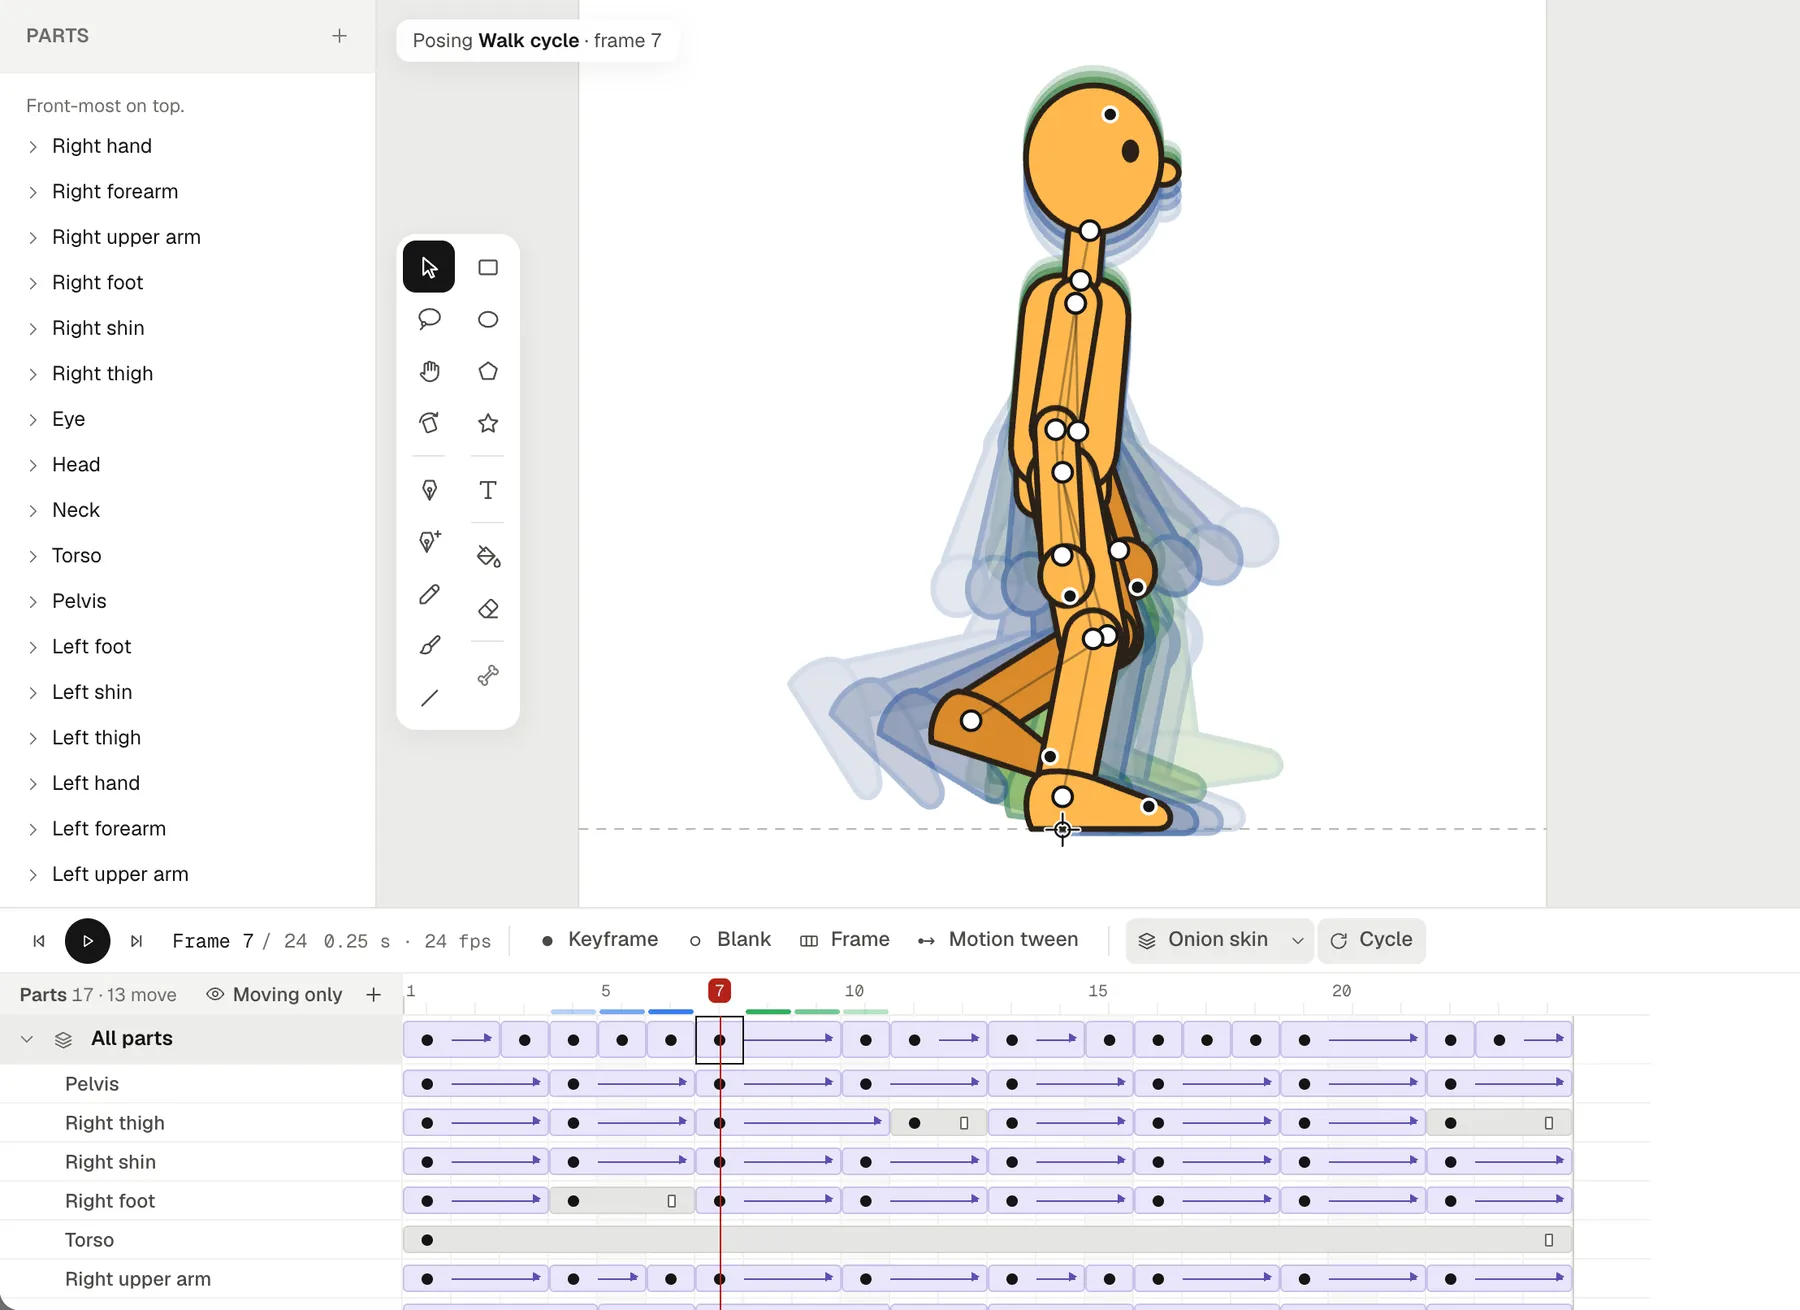
Task: Expand the Torso part in Parts list
Action: [x=33, y=556]
